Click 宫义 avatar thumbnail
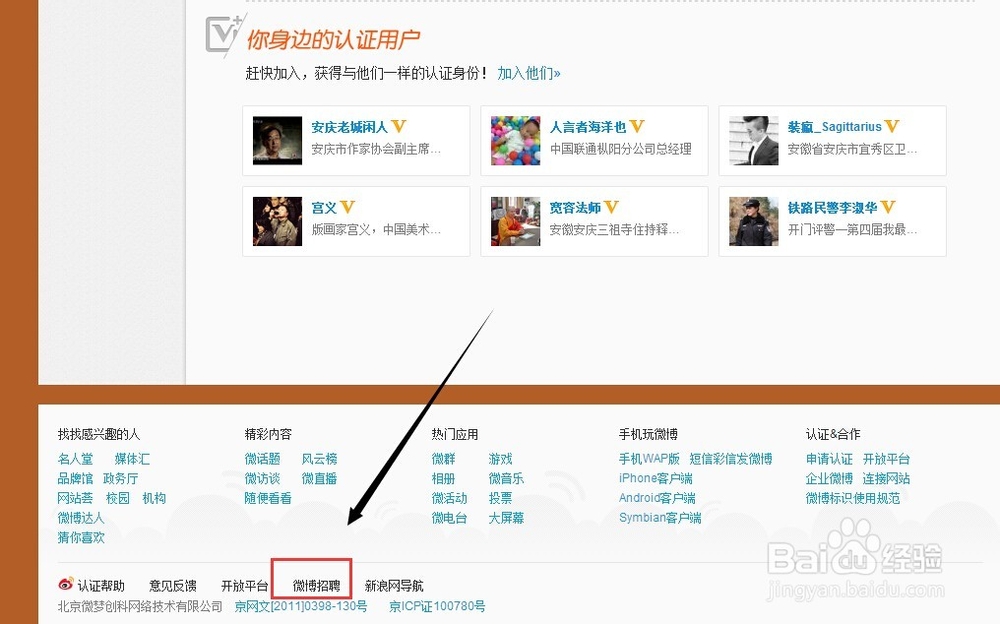 tap(277, 221)
